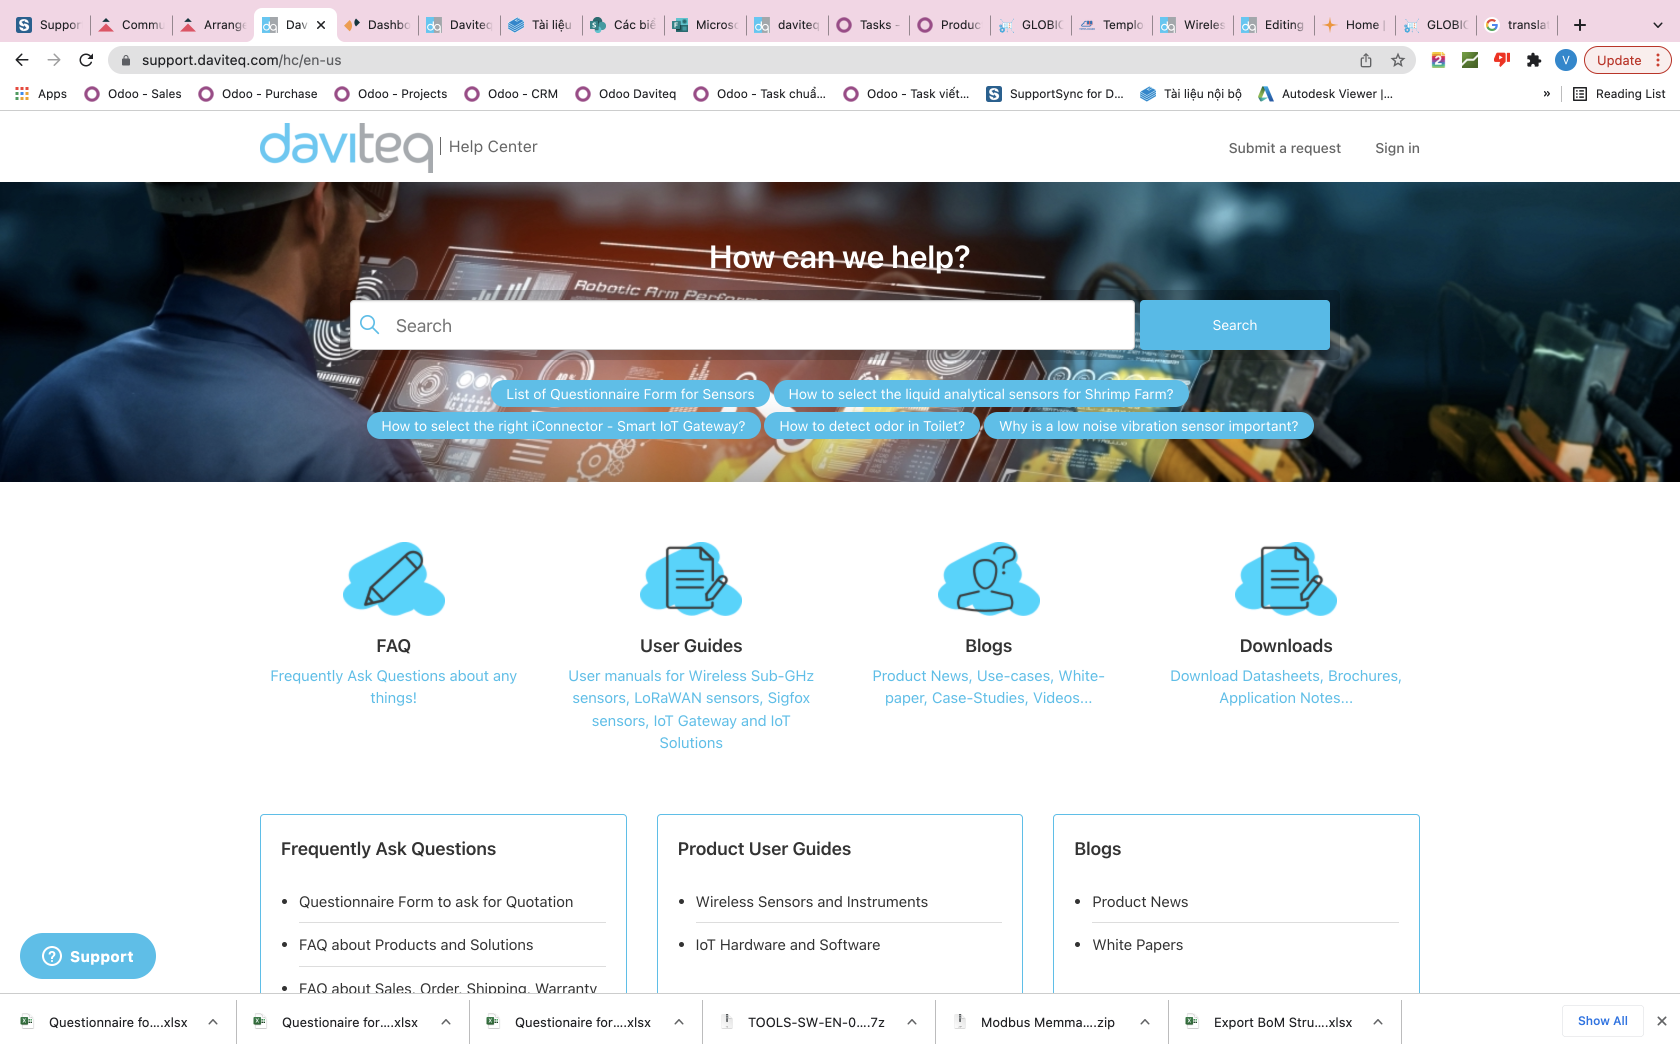Open Frequently Ask Questions description link
This screenshot has width=1680, height=1050.
pyautogui.click(x=394, y=687)
